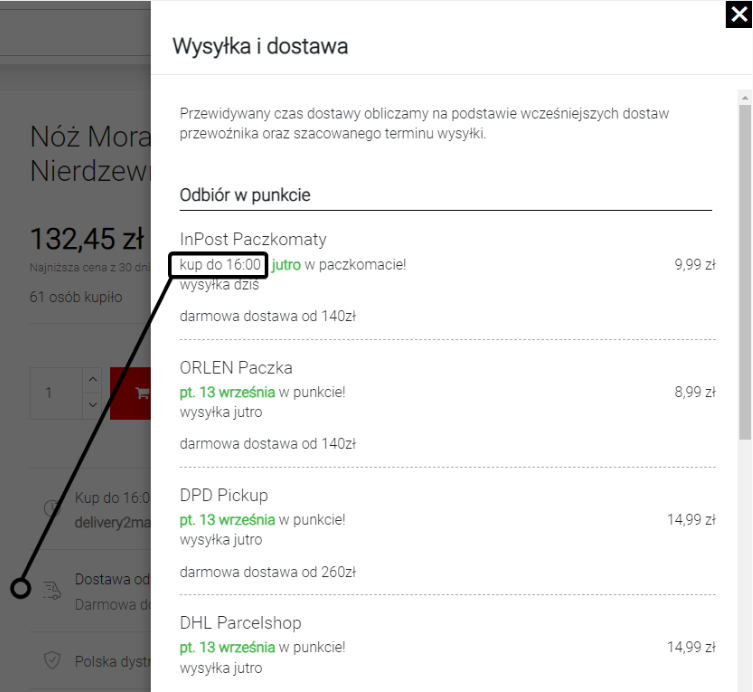Click the red add-to-cart button
The width and height of the screenshot is (753, 692).
click(x=130, y=393)
